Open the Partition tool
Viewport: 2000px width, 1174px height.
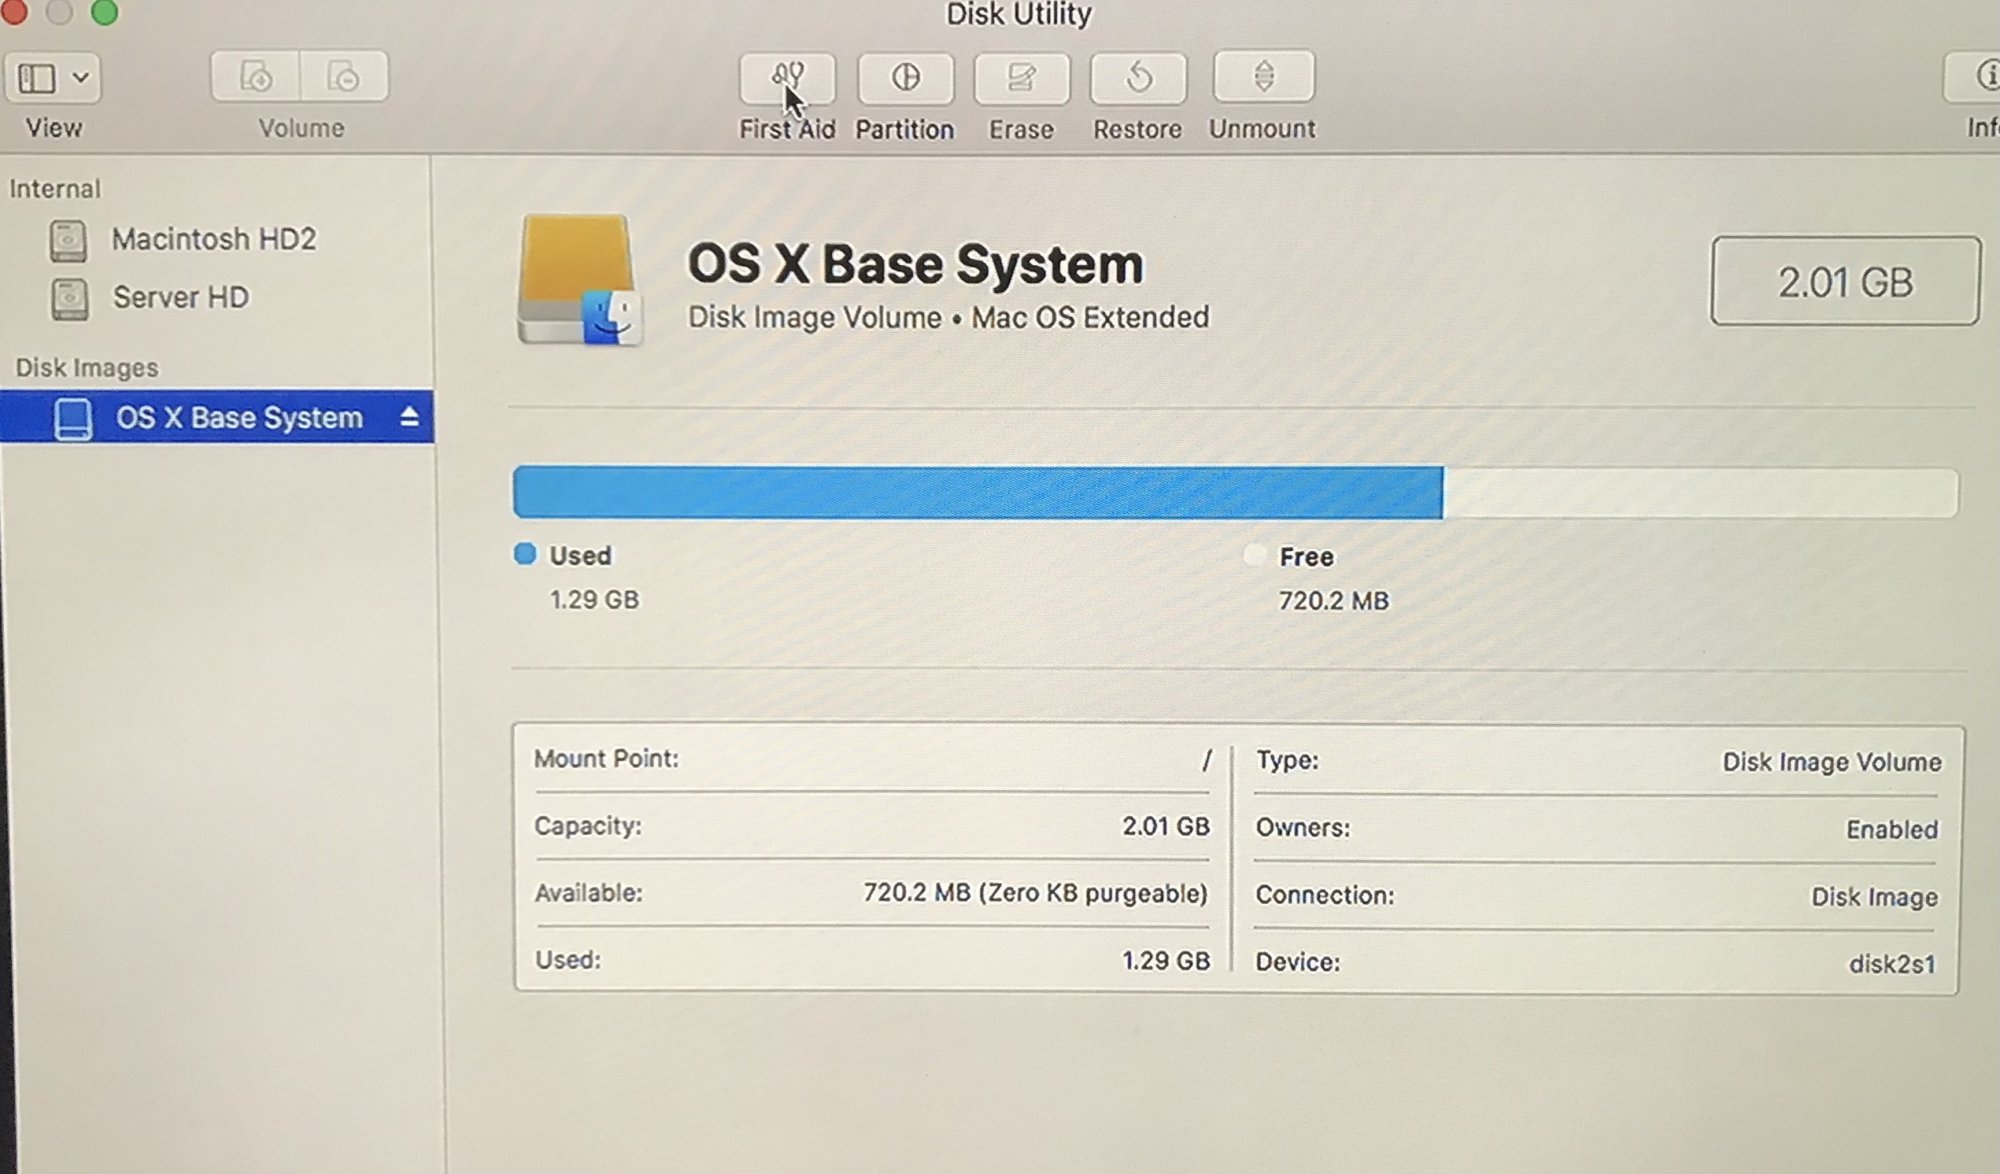click(905, 77)
